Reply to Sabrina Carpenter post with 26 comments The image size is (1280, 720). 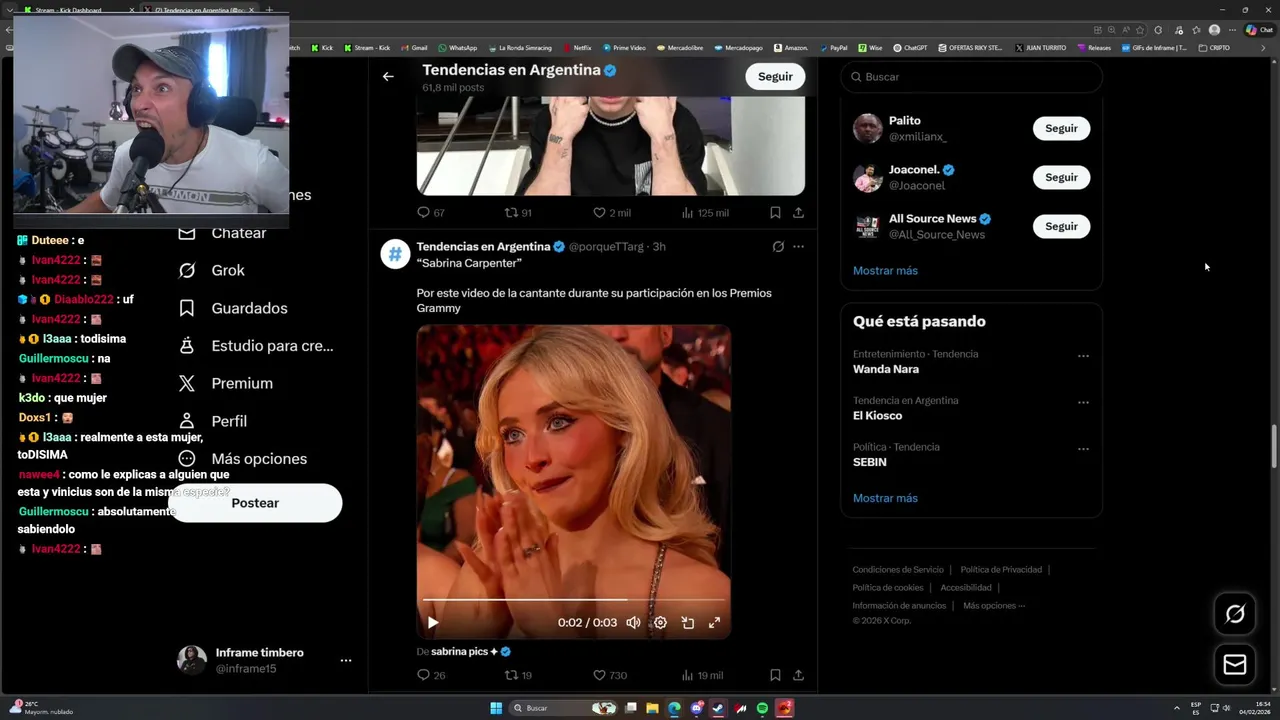[431, 675]
